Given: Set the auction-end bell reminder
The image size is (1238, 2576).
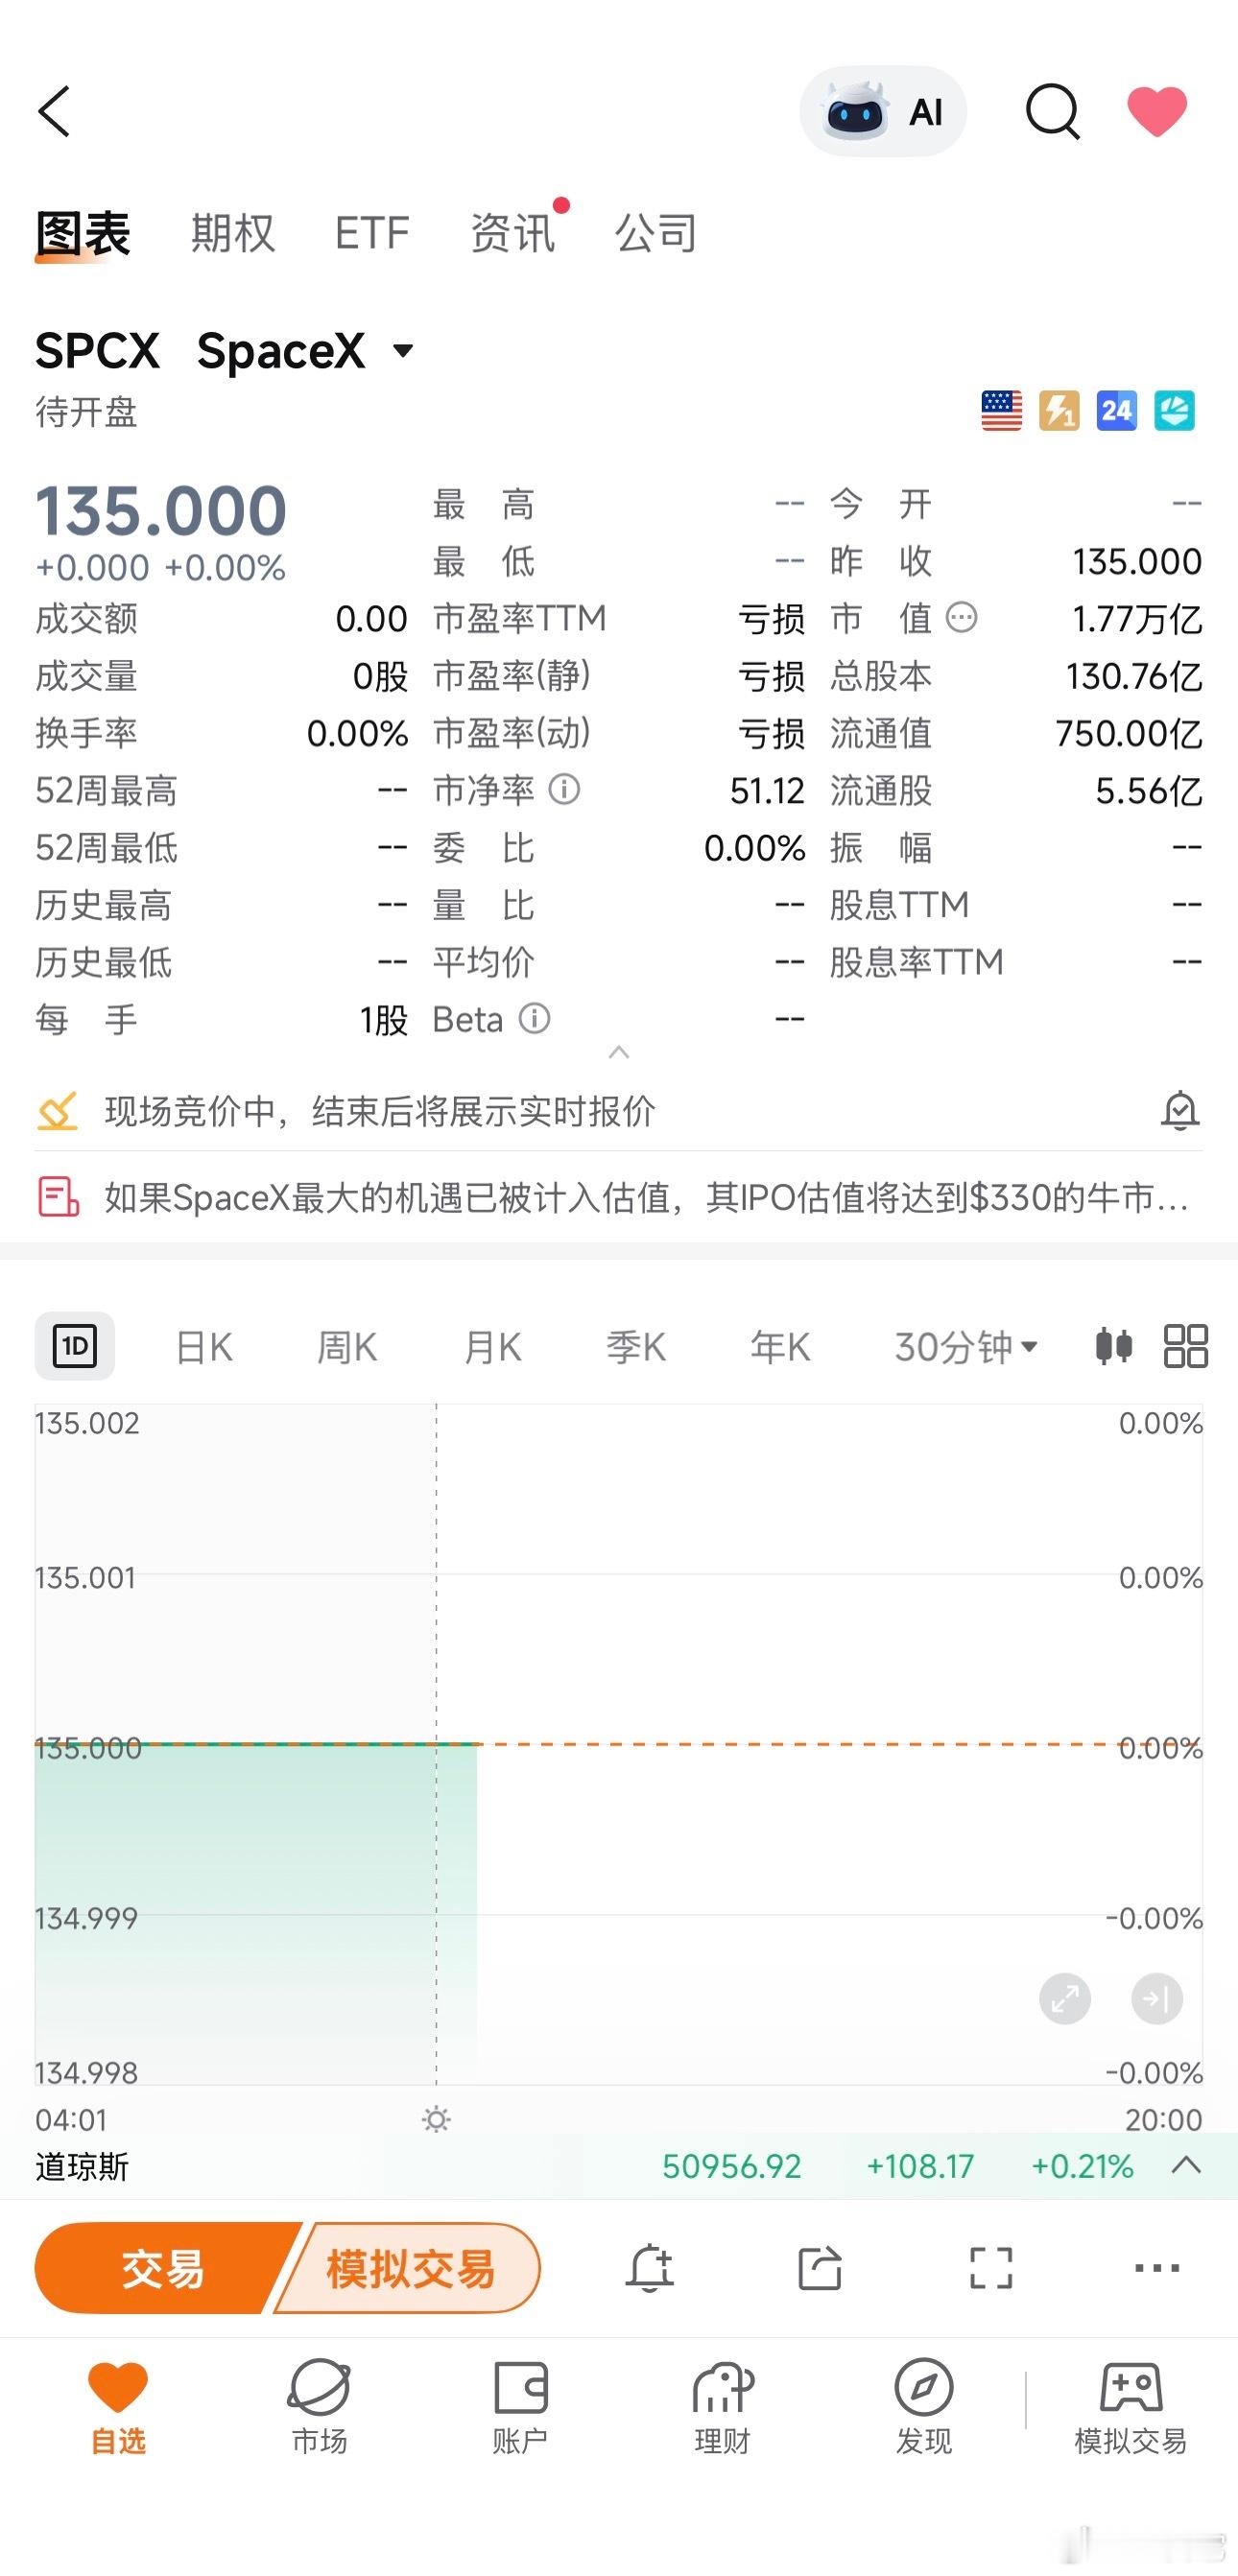Looking at the screenshot, I should [1180, 1111].
